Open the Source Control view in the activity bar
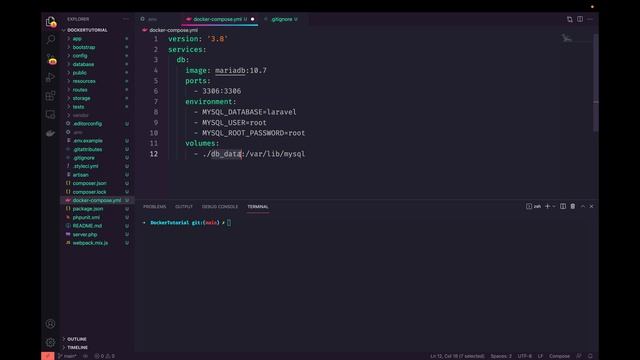Image resolution: width=640 pixels, height=360 pixels. click(x=51, y=59)
